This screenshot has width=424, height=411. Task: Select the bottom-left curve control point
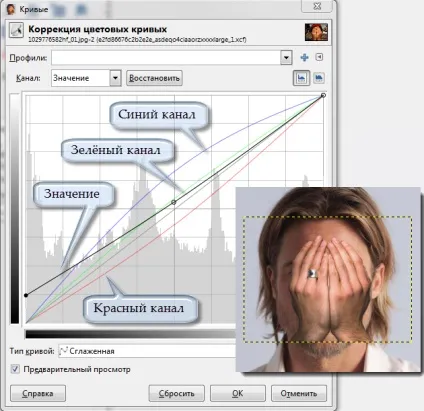point(26,295)
